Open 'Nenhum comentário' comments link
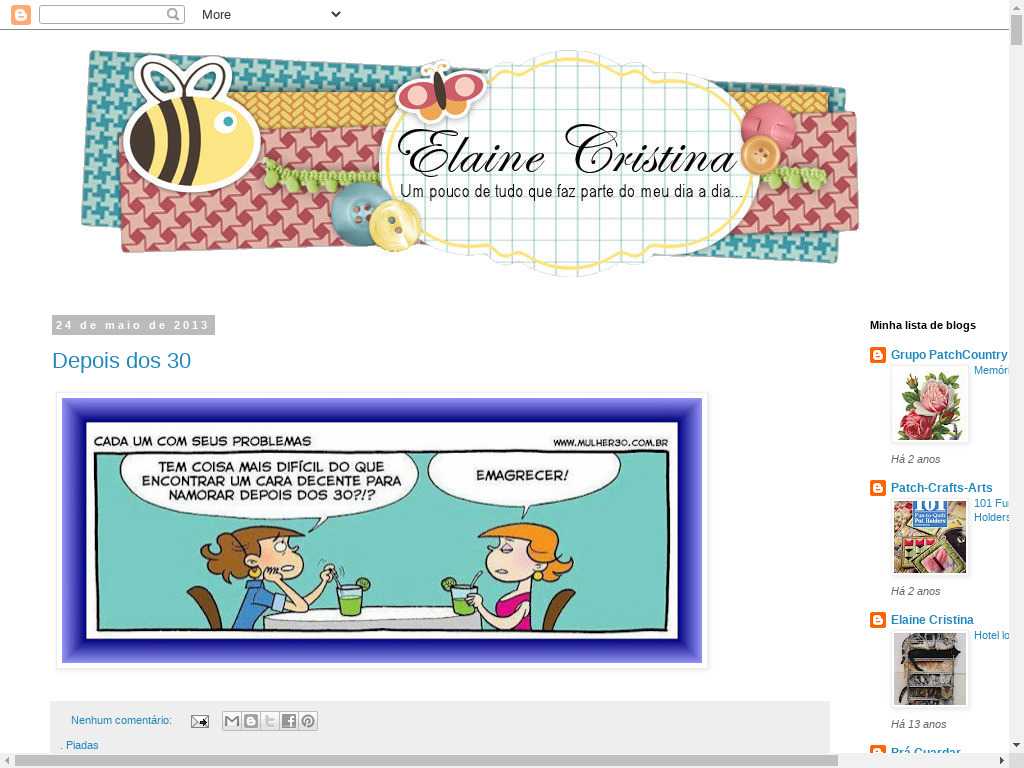The height and width of the screenshot is (768, 1024). click(121, 720)
